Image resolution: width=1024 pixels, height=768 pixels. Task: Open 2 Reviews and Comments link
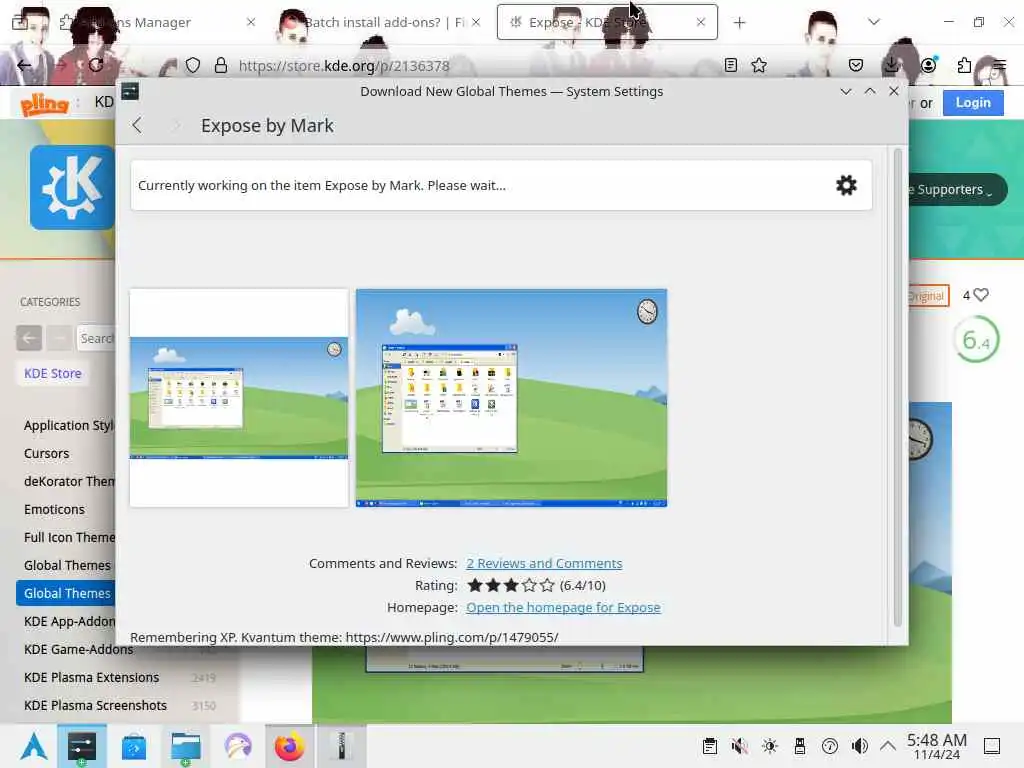click(x=544, y=563)
